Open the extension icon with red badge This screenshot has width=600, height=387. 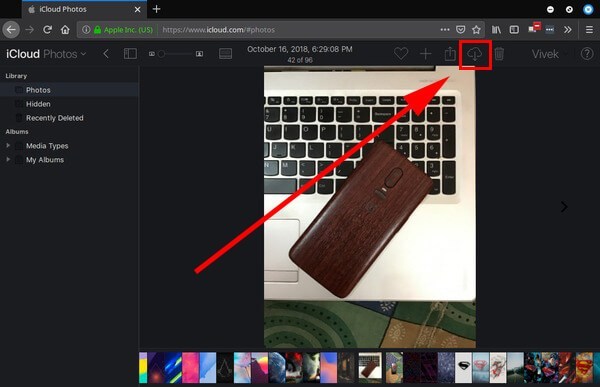click(x=534, y=28)
